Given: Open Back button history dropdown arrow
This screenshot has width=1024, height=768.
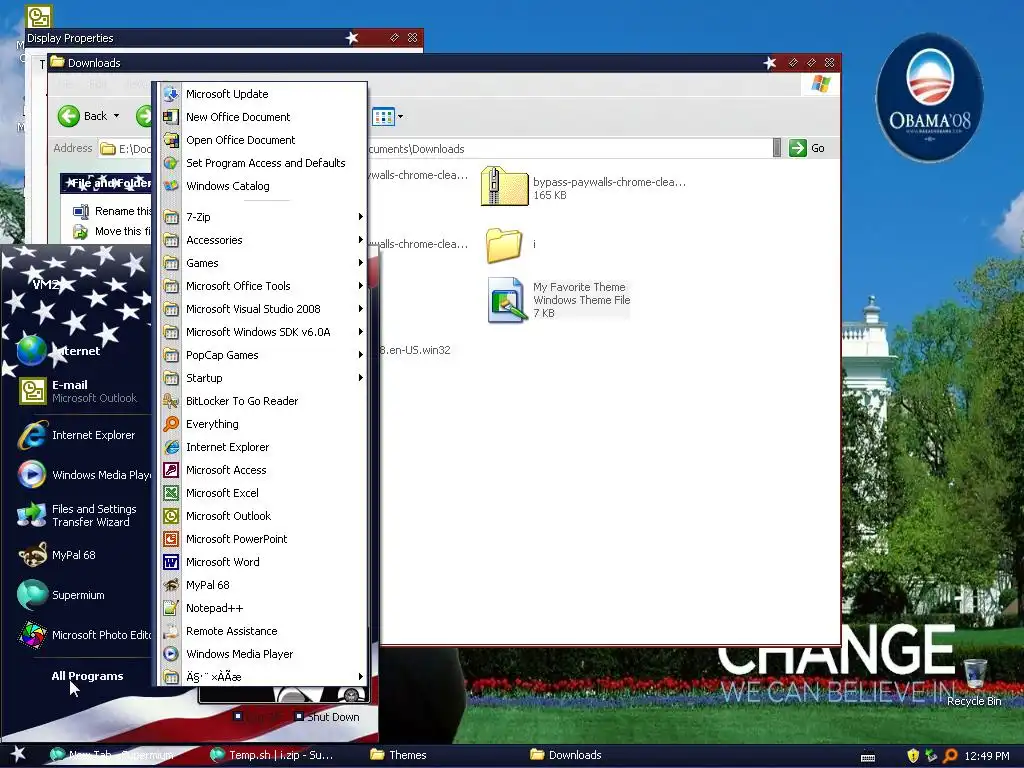Looking at the screenshot, I should (116, 116).
